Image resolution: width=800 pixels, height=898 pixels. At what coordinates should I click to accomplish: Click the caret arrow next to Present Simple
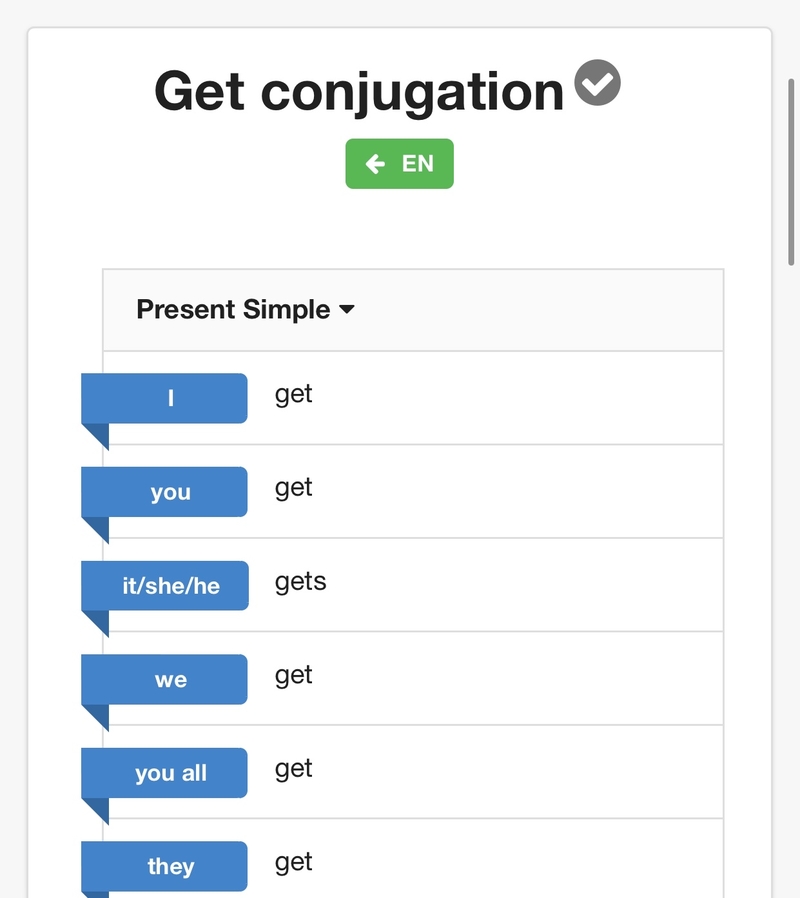pos(347,310)
